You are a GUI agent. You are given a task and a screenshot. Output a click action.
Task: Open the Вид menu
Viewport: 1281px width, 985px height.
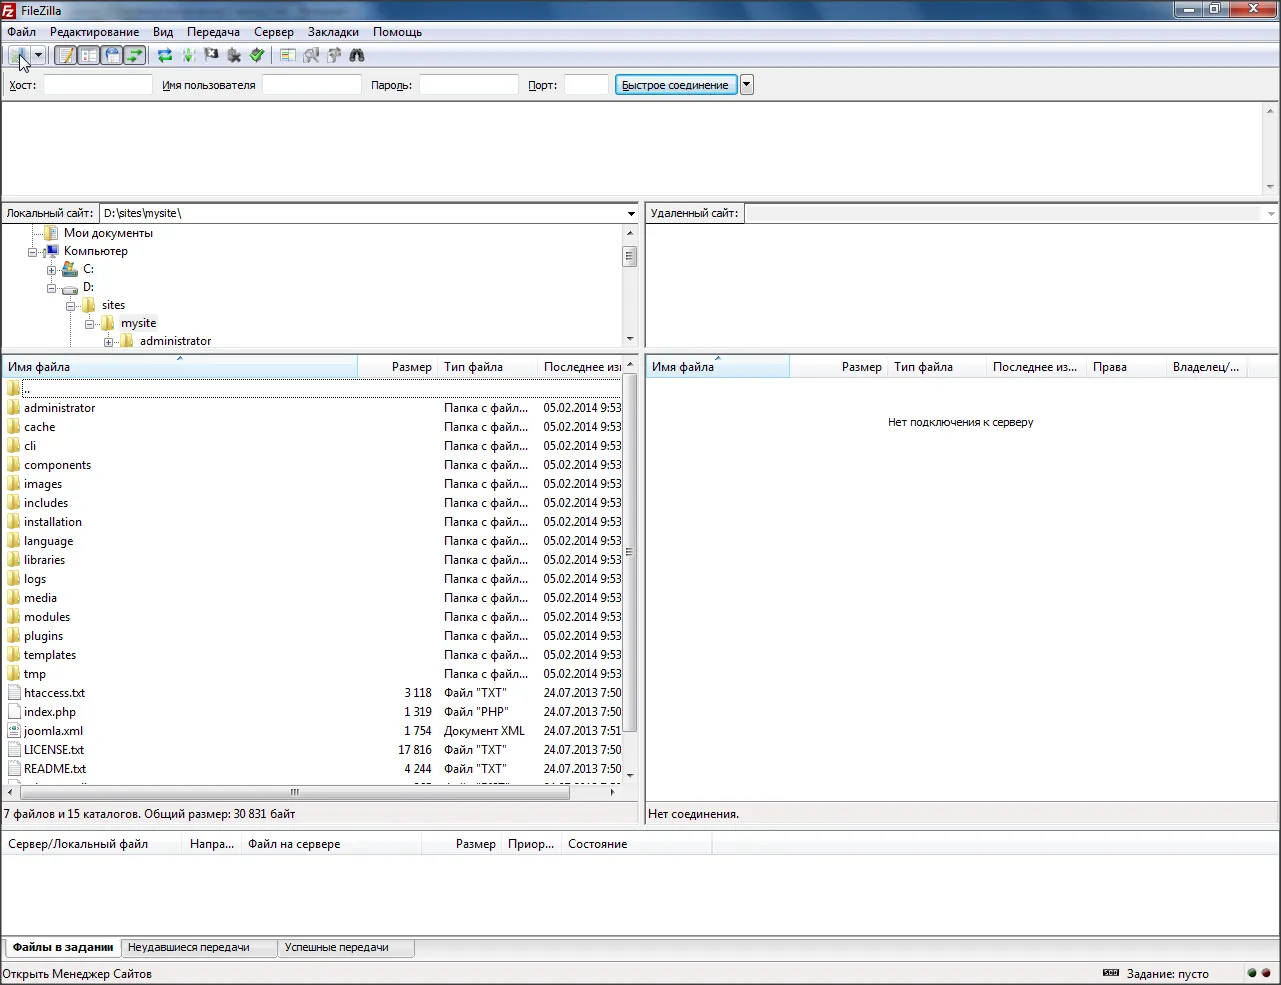(163, 32)
